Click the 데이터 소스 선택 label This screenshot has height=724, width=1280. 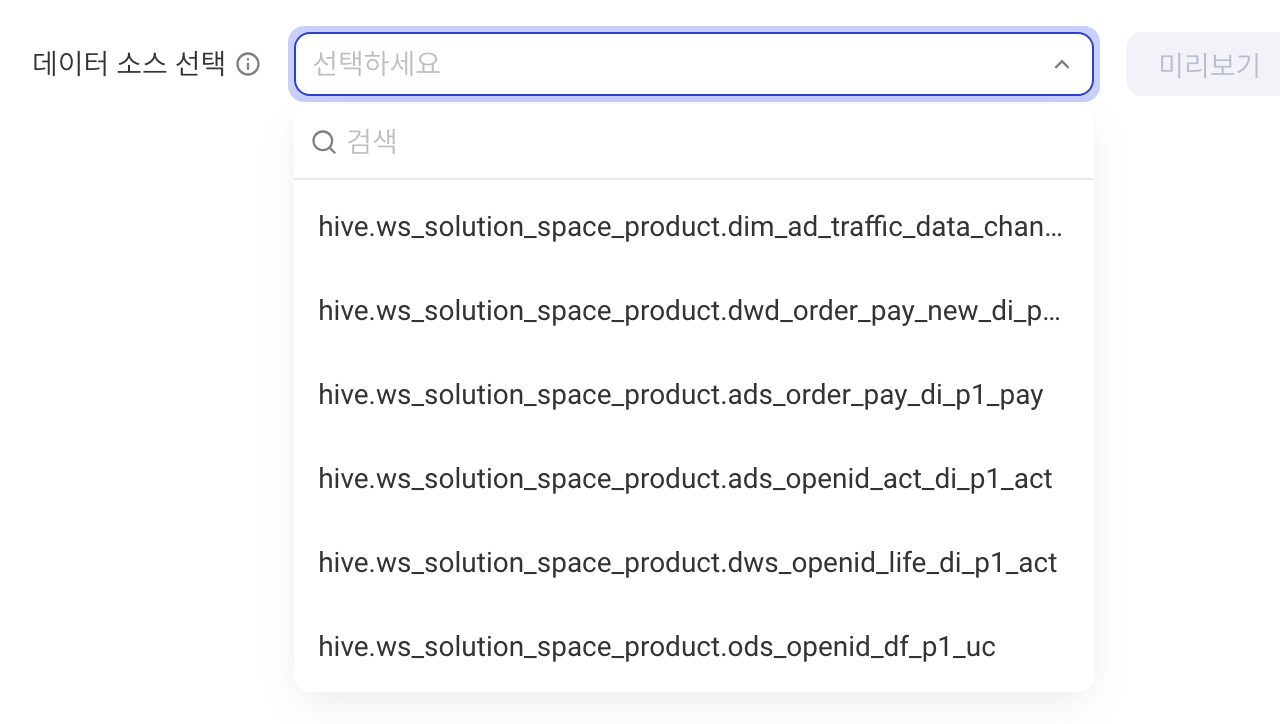coord(129,64)
